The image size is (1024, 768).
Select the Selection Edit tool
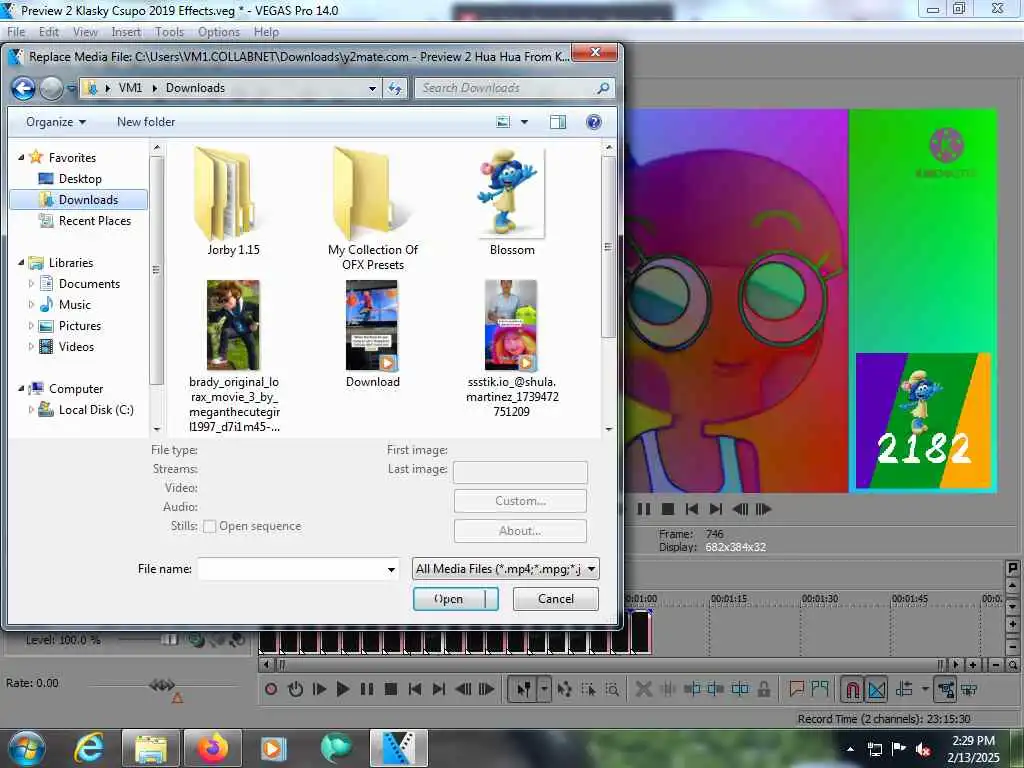pos(588,689)
